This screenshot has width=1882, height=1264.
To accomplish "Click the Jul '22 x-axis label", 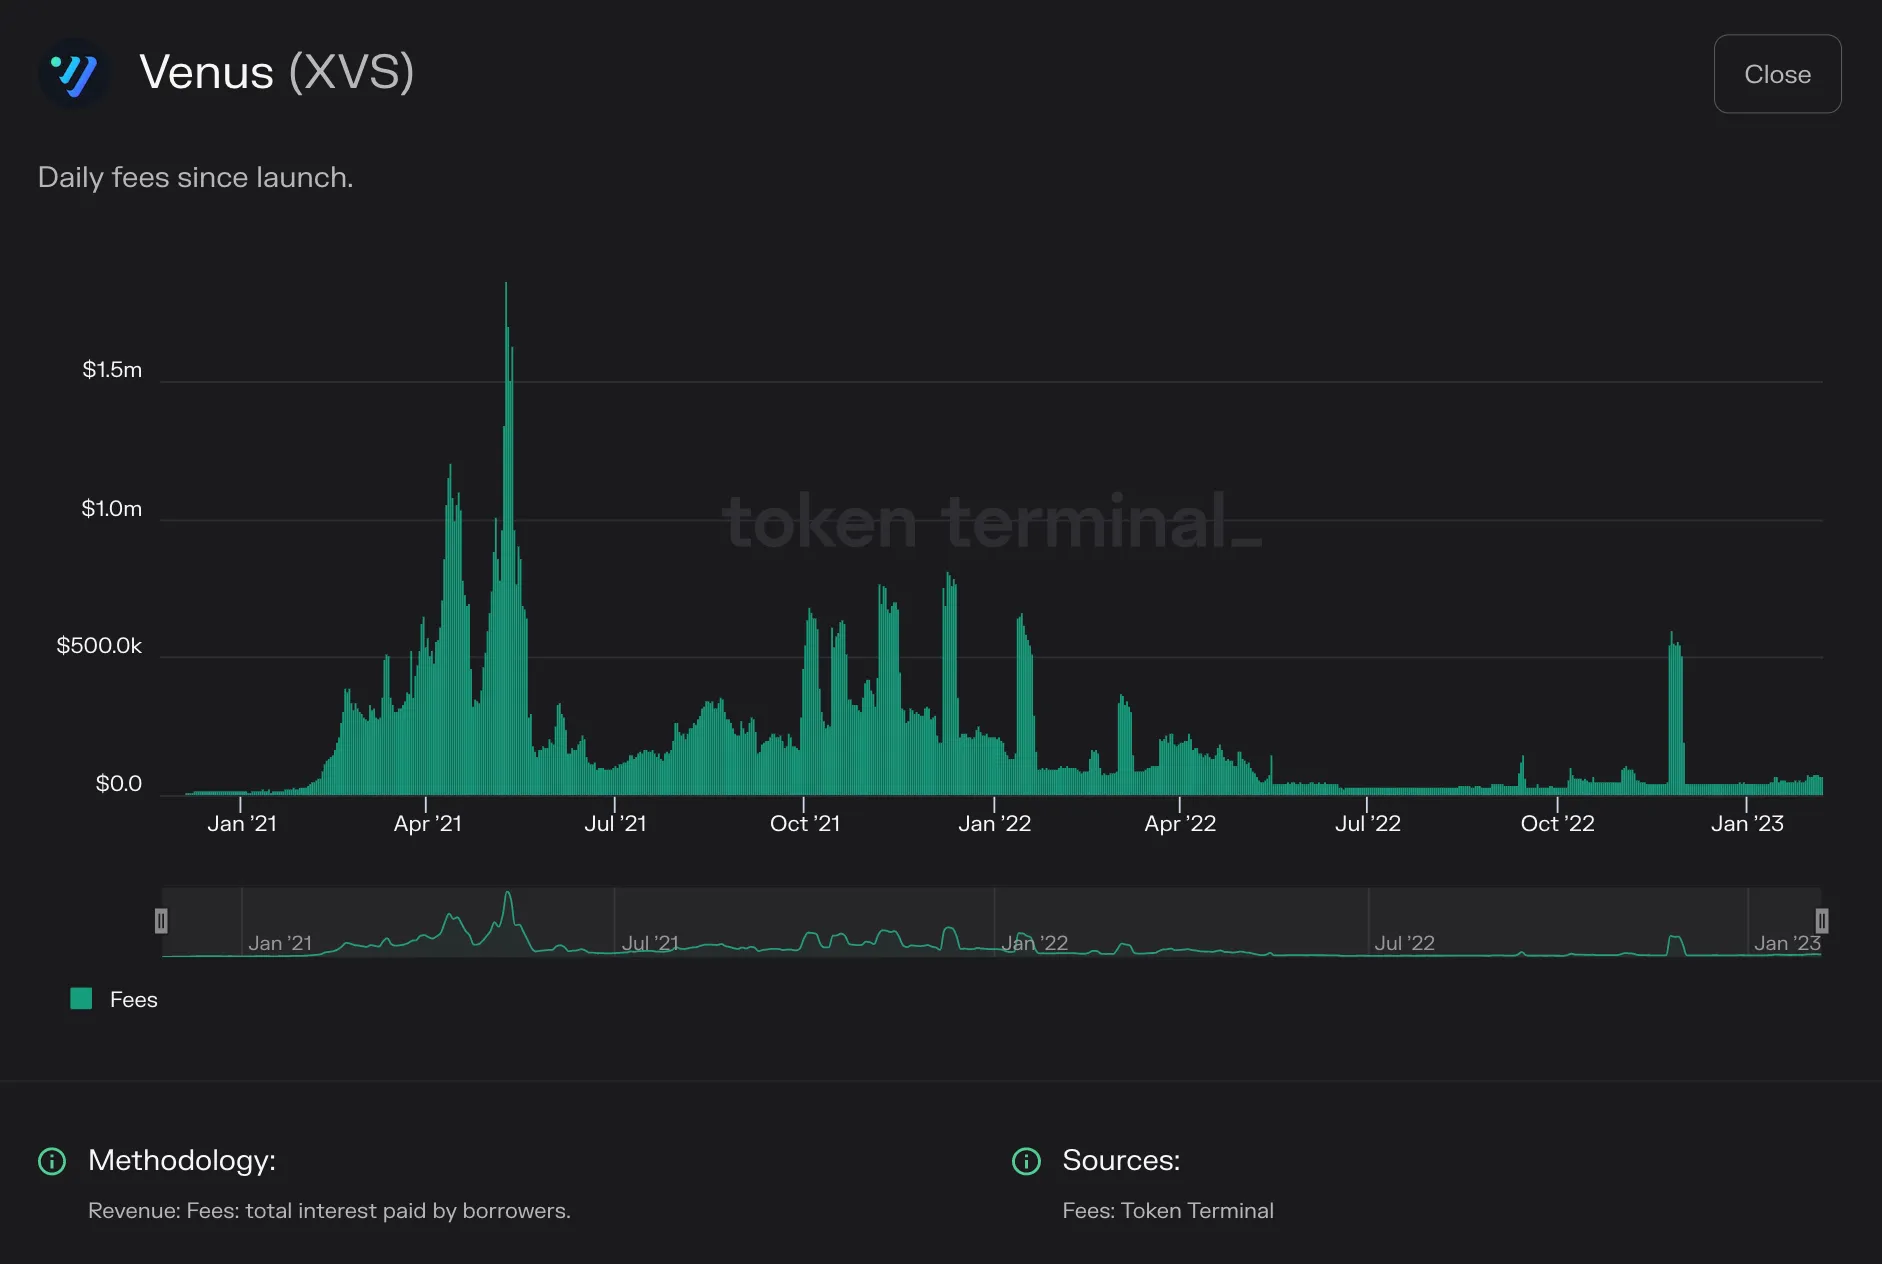I will point(1367,824).
